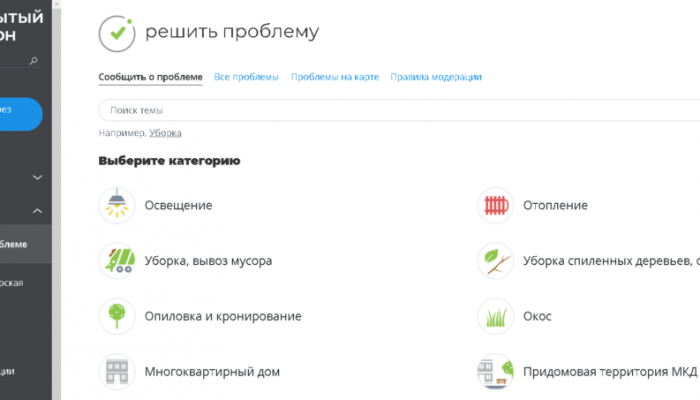
Task: Go to the Правила модерации tab
Action: tap(436, 77)
